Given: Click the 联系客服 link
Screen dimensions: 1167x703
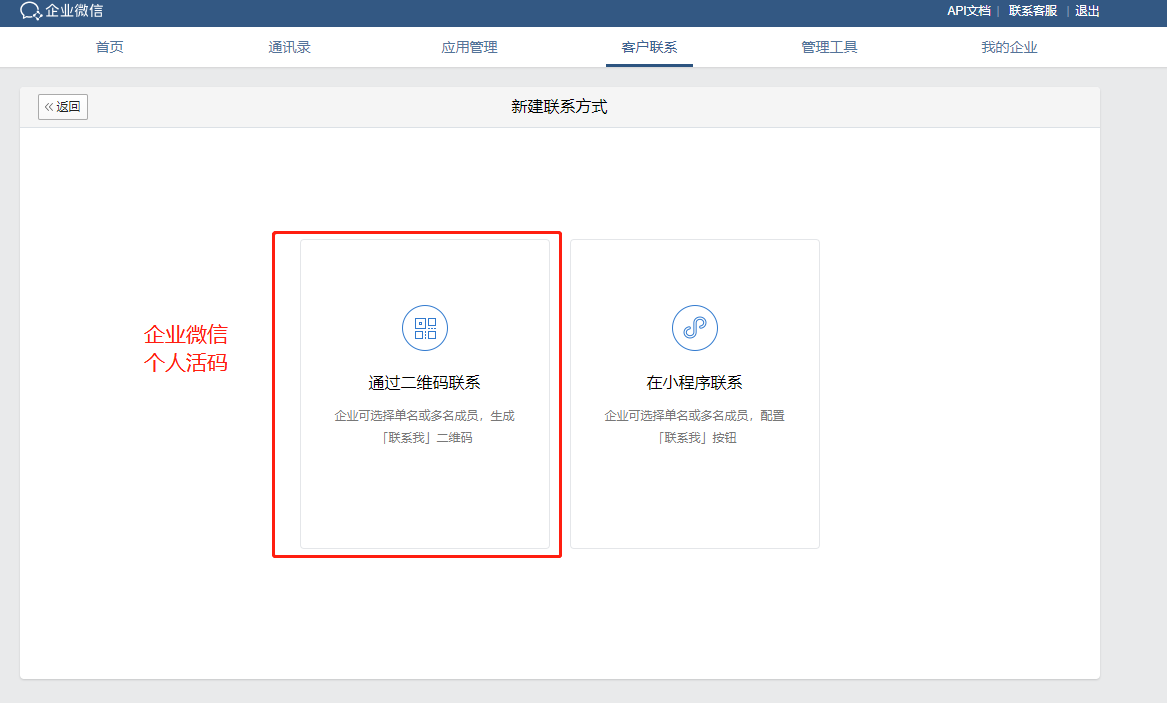Looking at the screenshot, I should pos(1033,10).
